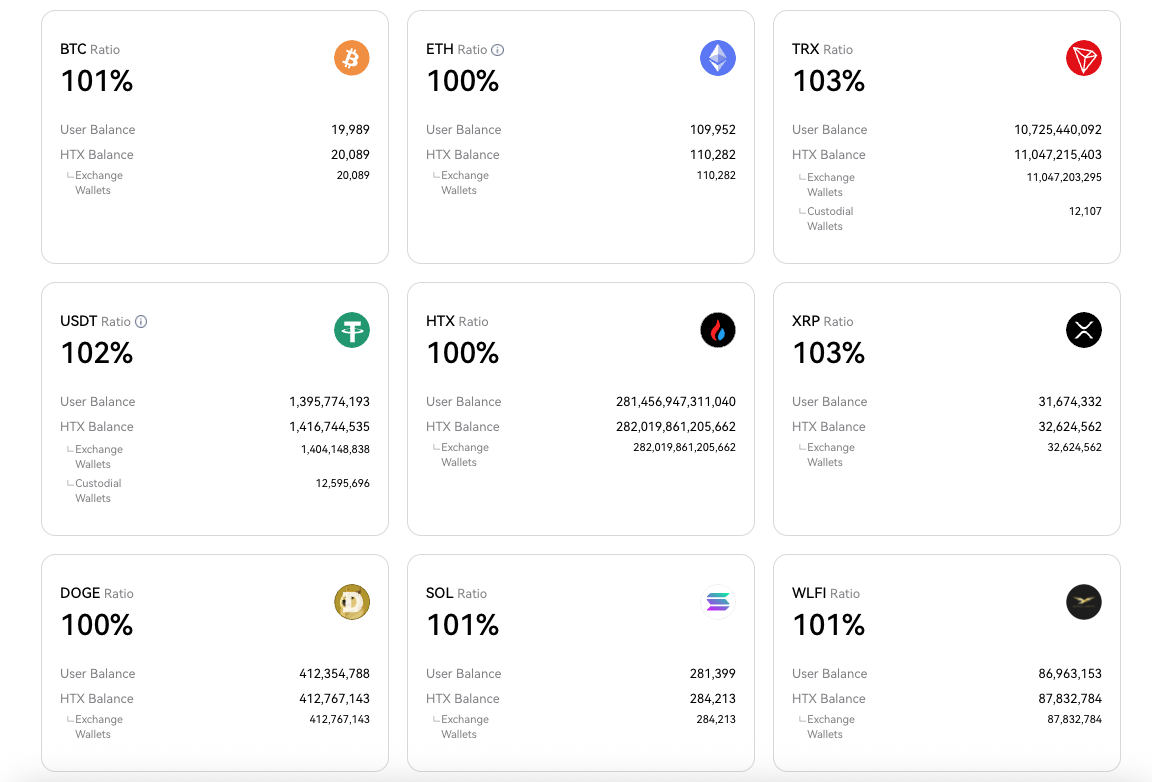Click the Bitcoin orange coin icon
Image resolution: width=1152 pixels, height=782 pixels.
[352, 58]
